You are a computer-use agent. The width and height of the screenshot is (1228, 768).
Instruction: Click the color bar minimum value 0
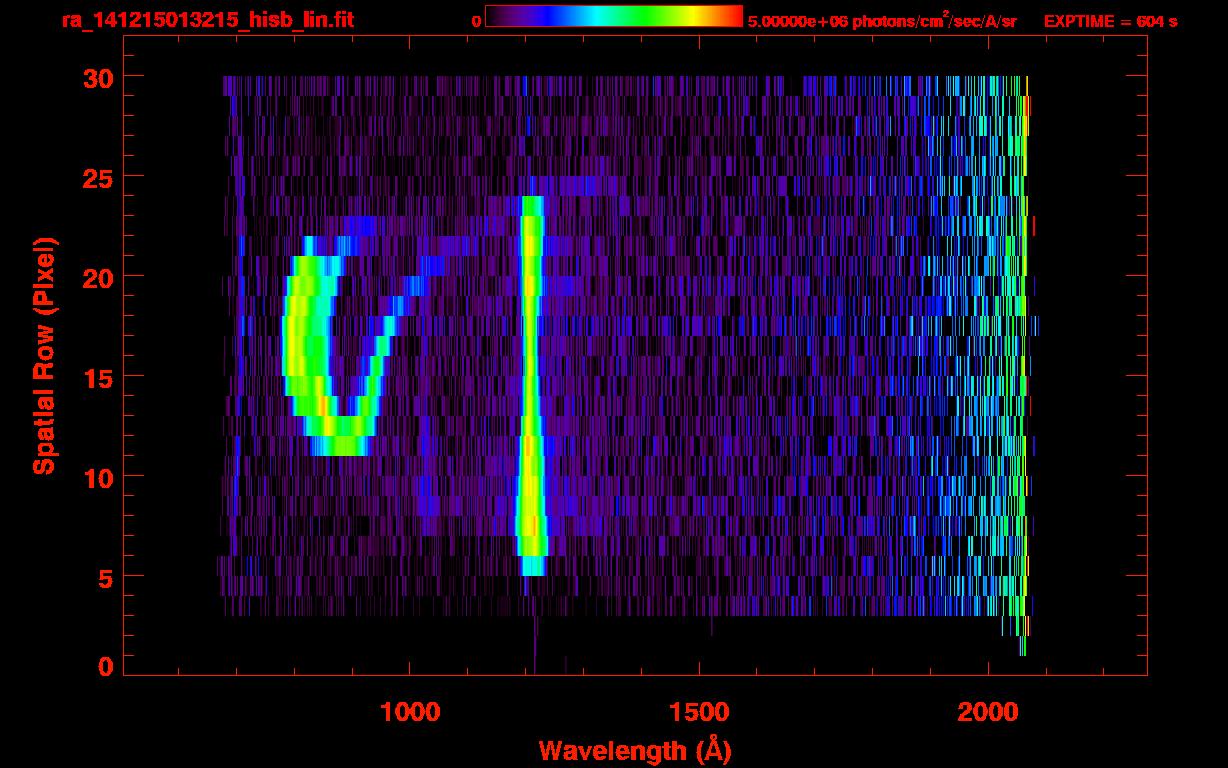tap(476, 21)
